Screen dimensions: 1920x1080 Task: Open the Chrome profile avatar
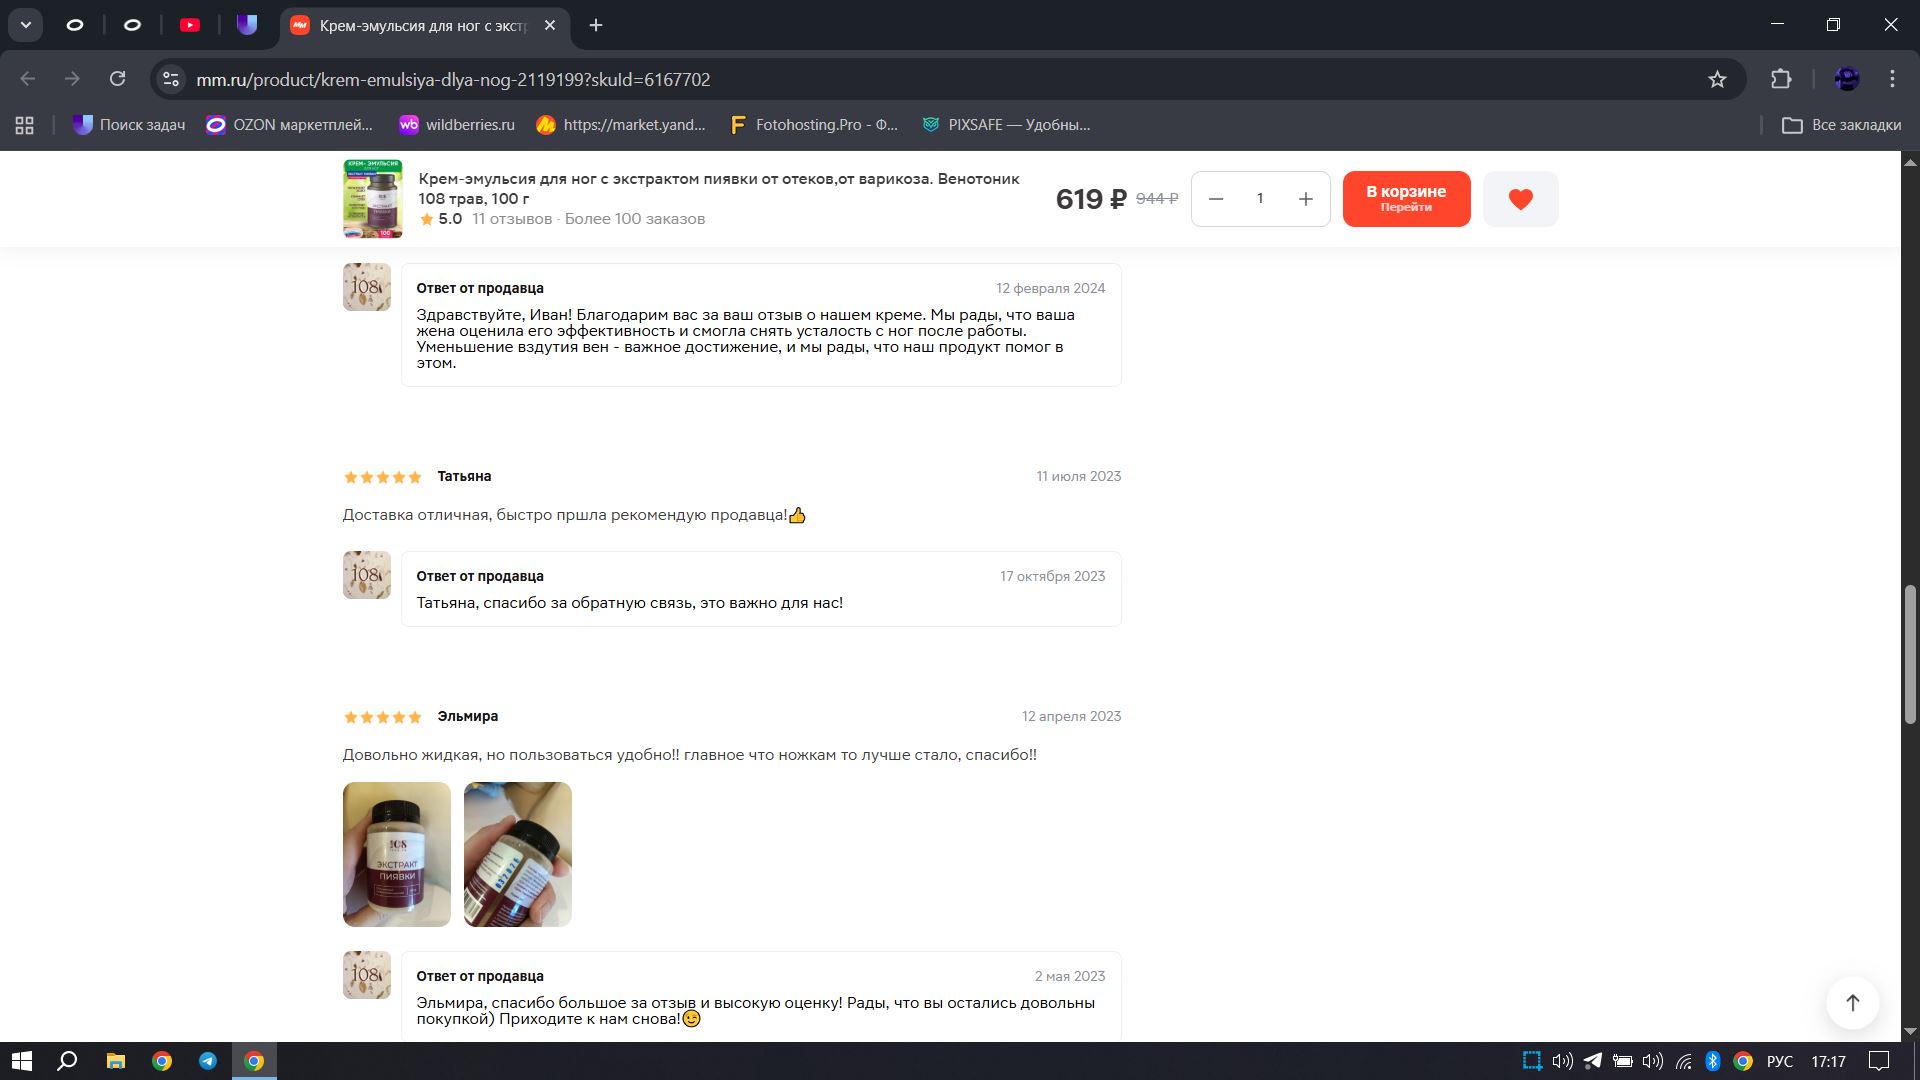tap(1846, 79)
